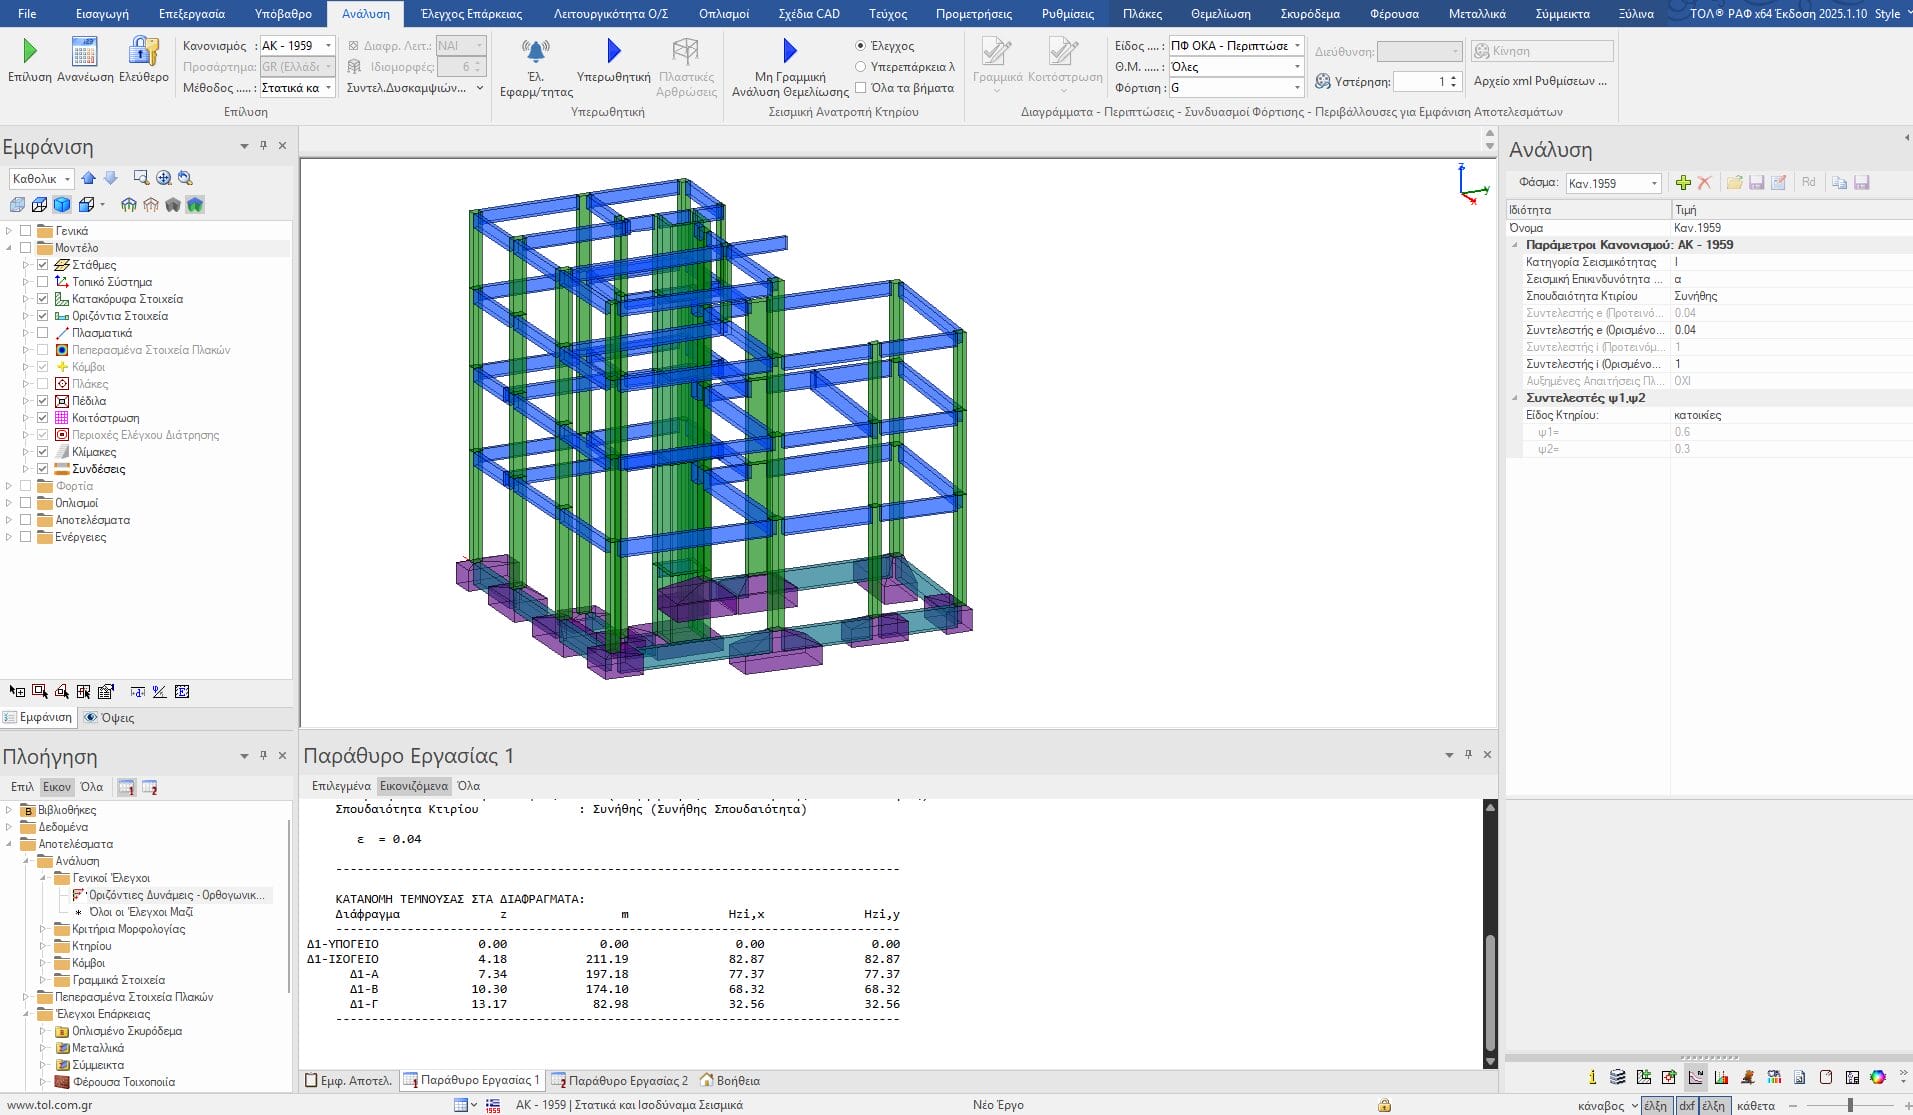Click the Ελεύθερο padlock icon
Image resolution: width=1913 pixels, height=1115 pixels.
click(143, 52)
